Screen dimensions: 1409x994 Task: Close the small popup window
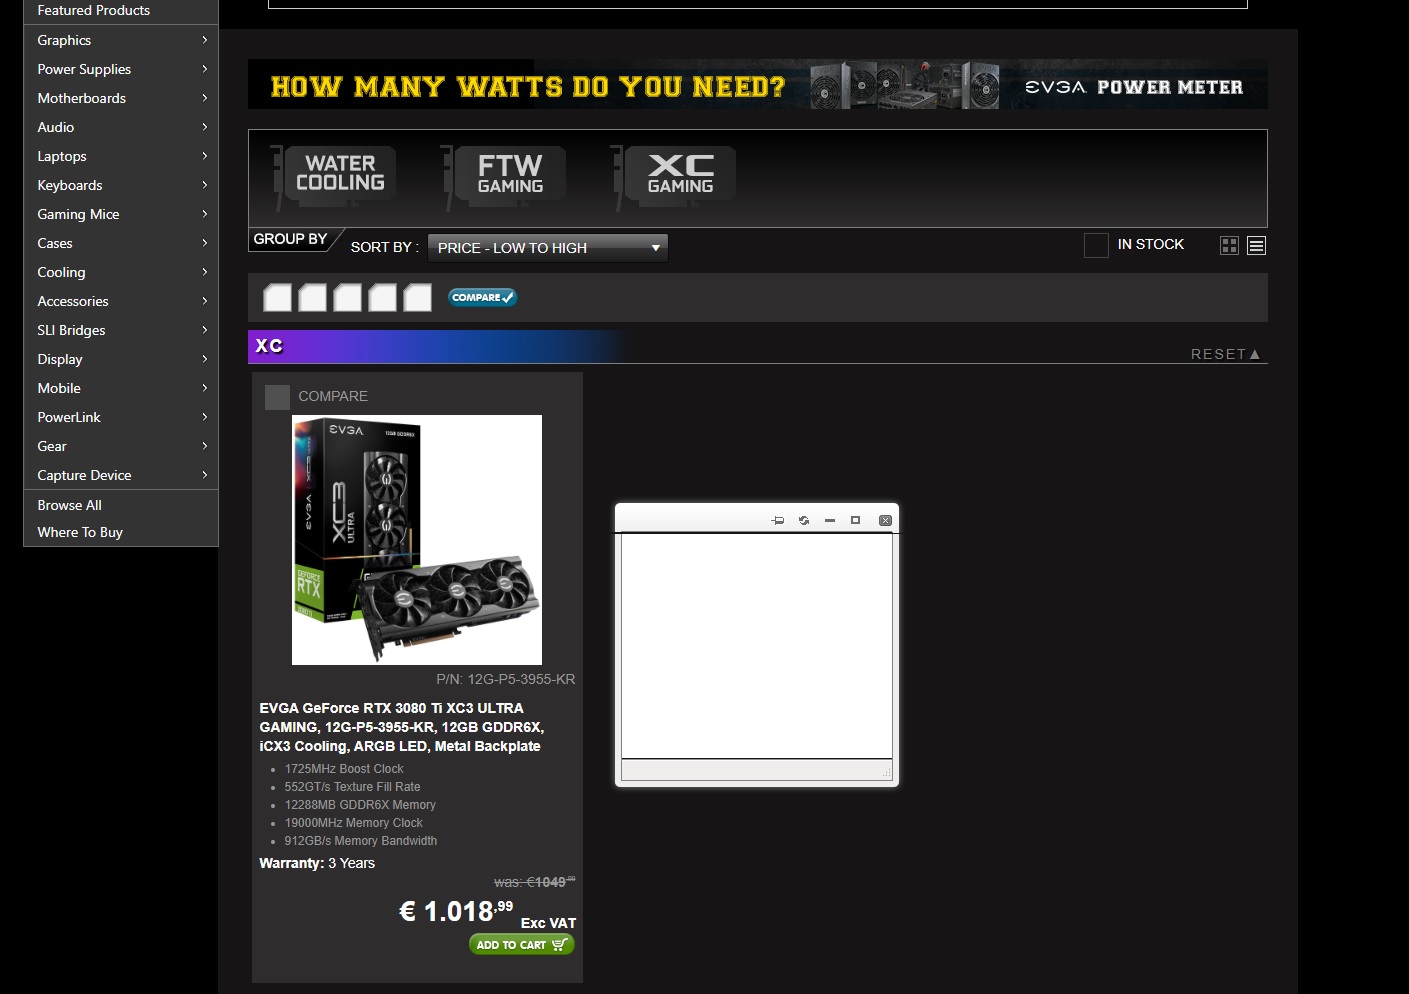(x=885, y=520)
